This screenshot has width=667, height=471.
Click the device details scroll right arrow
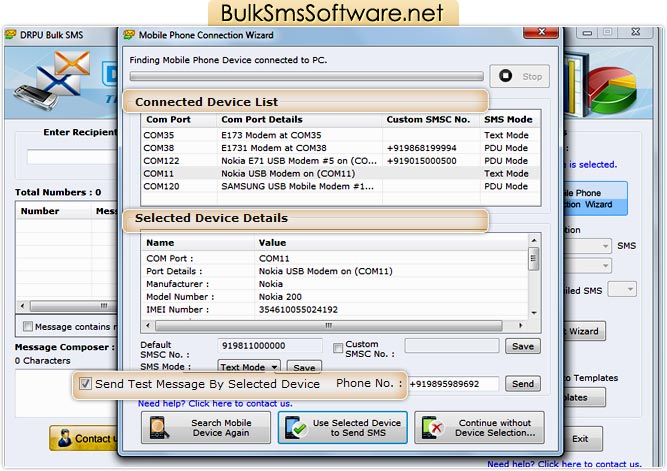point(520,325)
